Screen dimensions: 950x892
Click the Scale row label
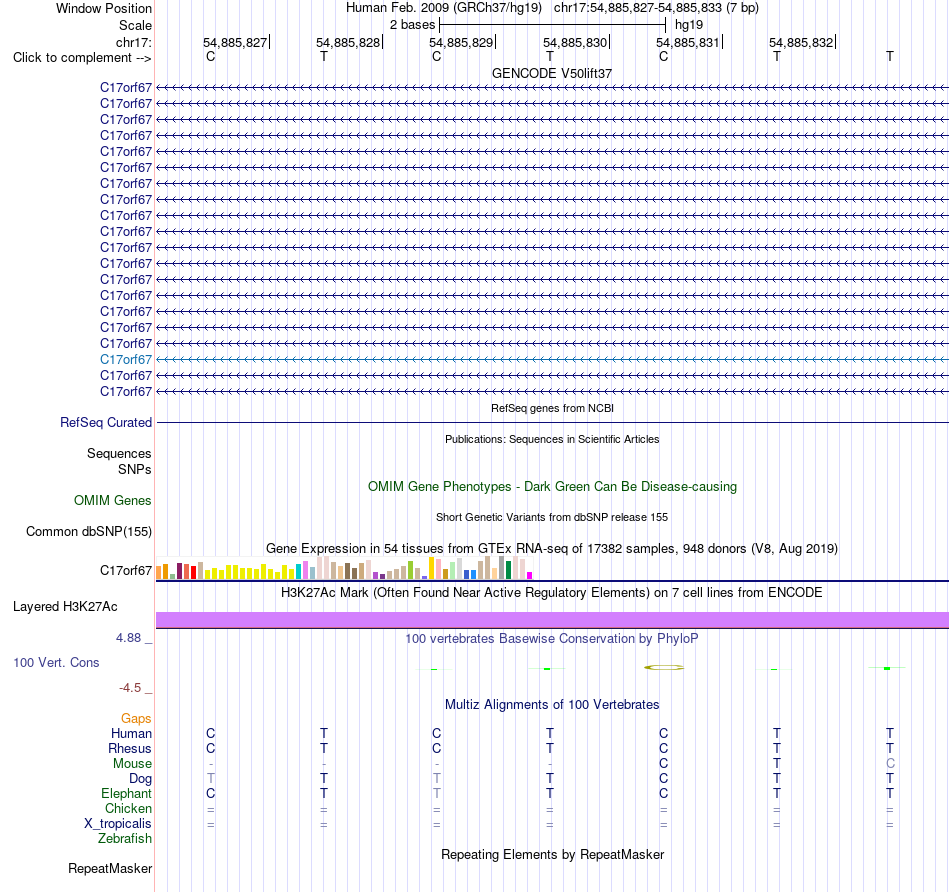click(x=135, y=25)
